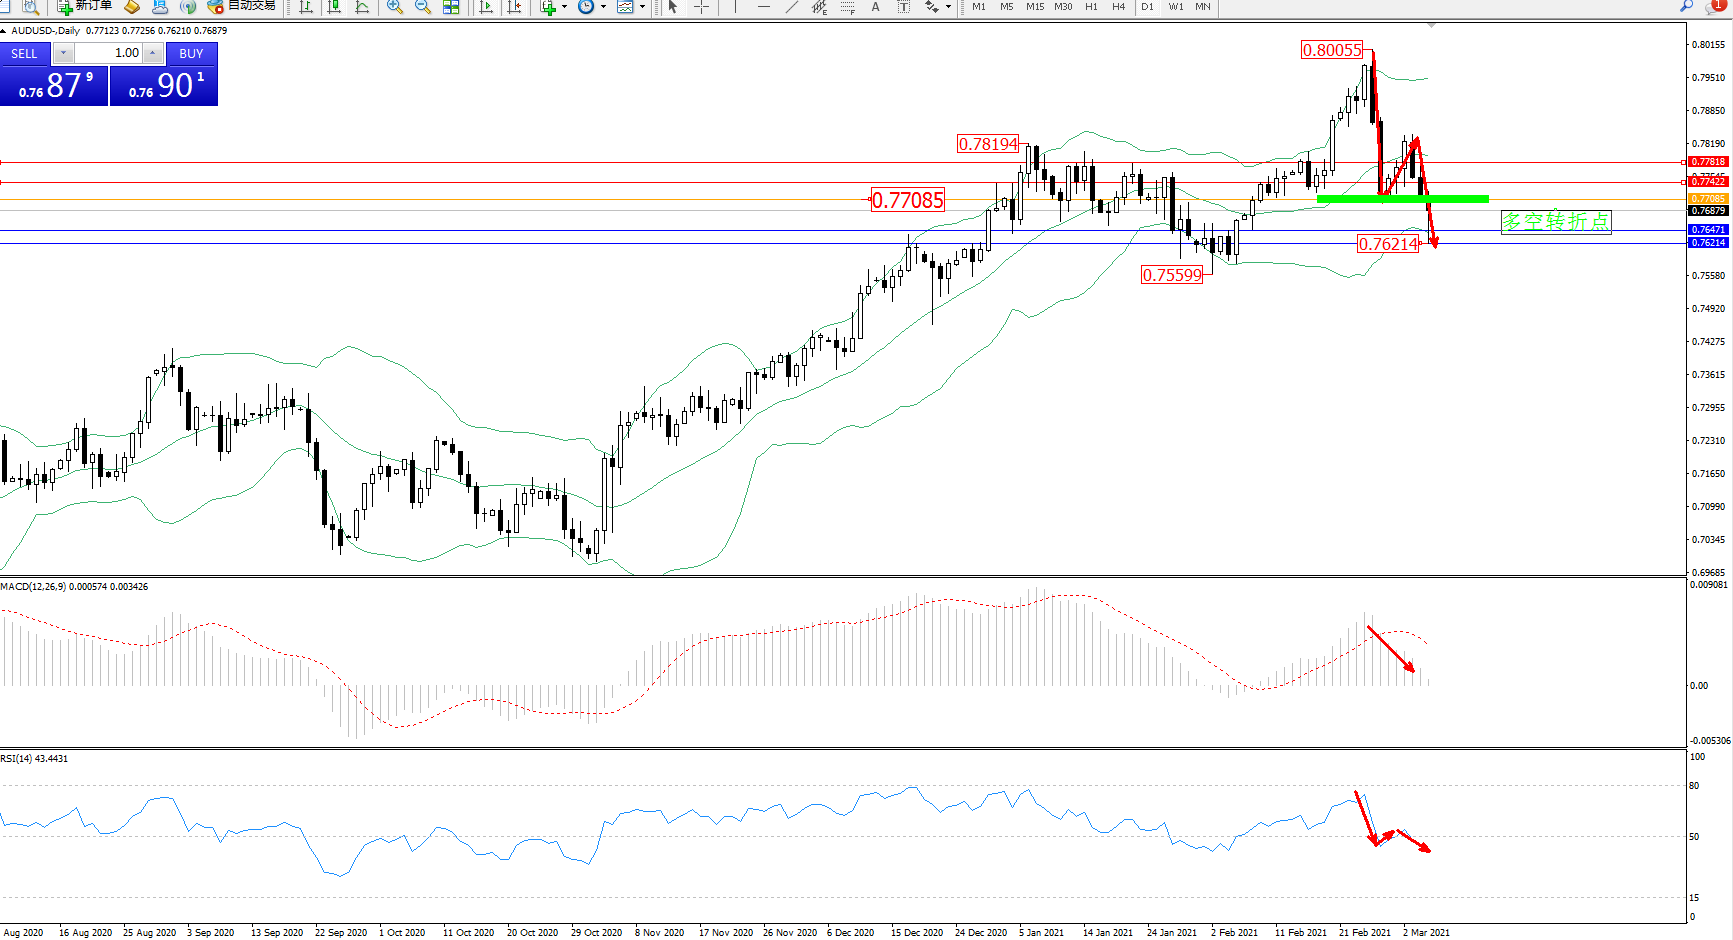This screenshot has height=940, width=1733.
Task: Click the zoom in magnifier icon
Action: pos(395,7)
